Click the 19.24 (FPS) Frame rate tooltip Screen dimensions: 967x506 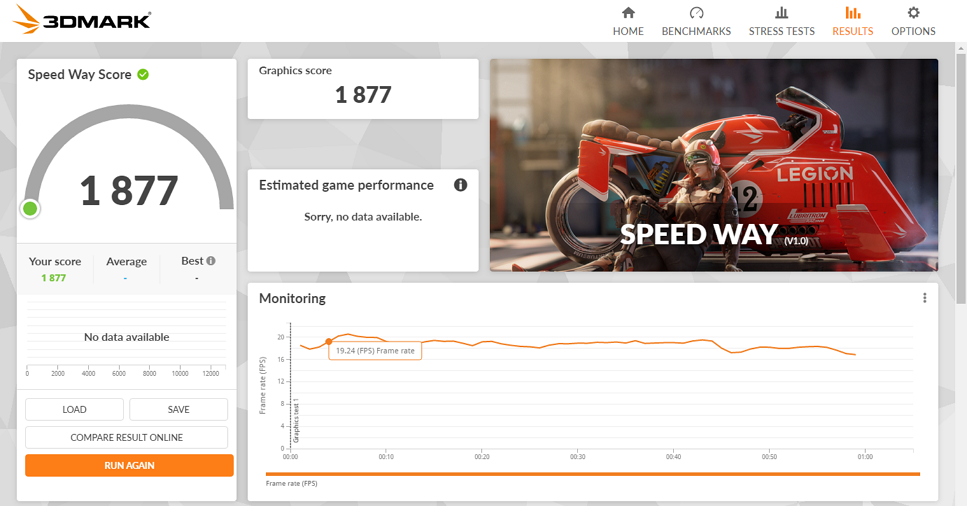[375, 350]
